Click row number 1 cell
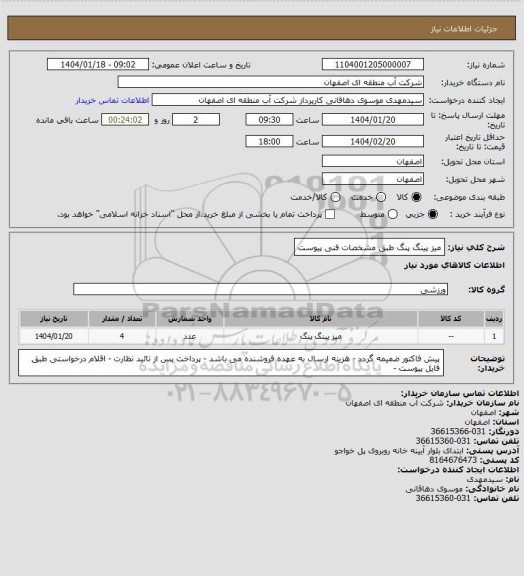 click(x=494, y=336)
